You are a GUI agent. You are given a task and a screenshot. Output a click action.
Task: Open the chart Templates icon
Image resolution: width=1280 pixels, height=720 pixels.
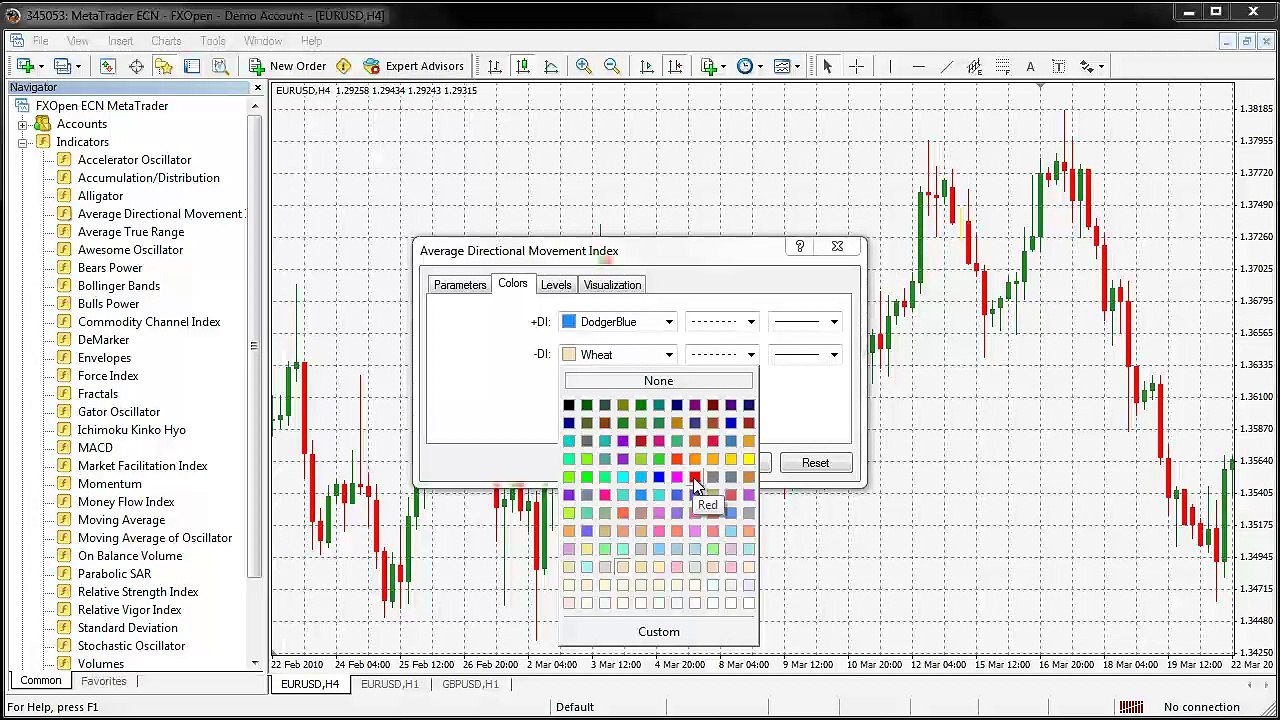[x=782, y=66]
